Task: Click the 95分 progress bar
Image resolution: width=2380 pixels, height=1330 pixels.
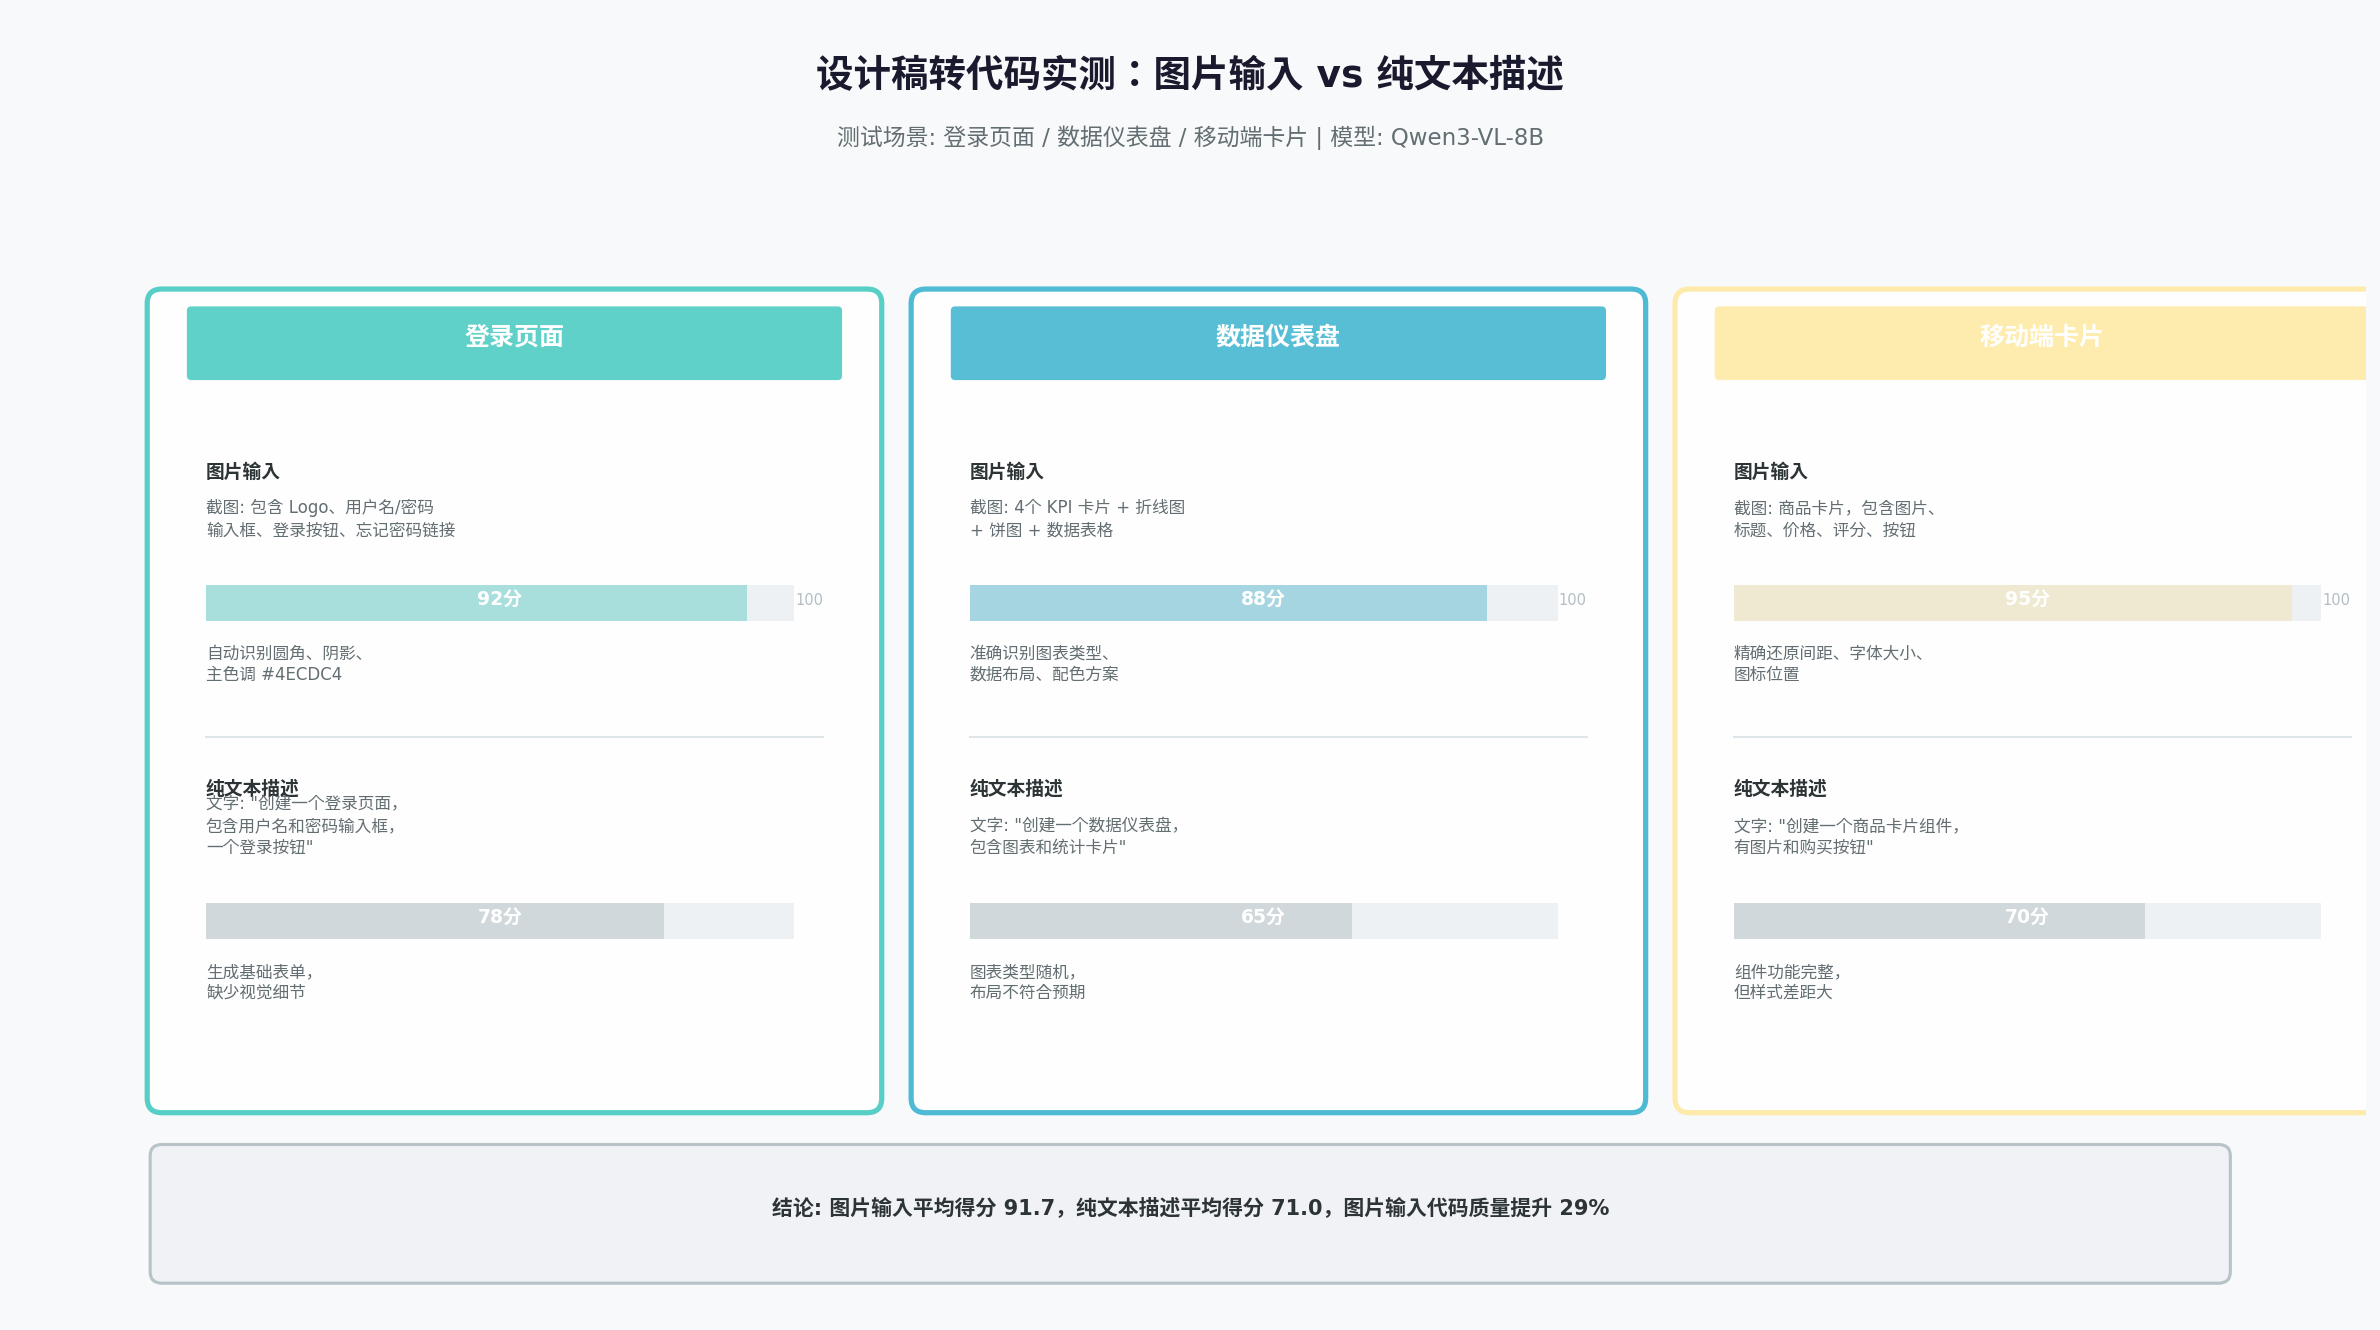Action: pos(2027,603)
